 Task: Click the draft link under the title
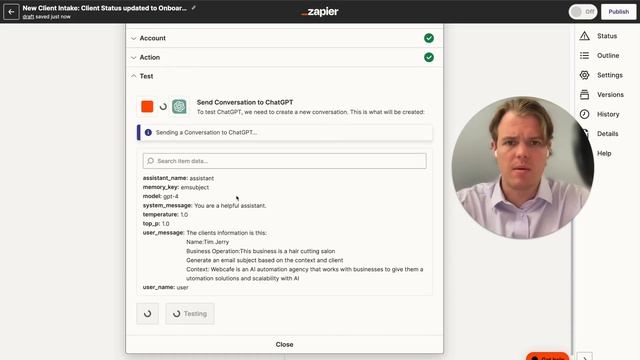click(28, 17)
